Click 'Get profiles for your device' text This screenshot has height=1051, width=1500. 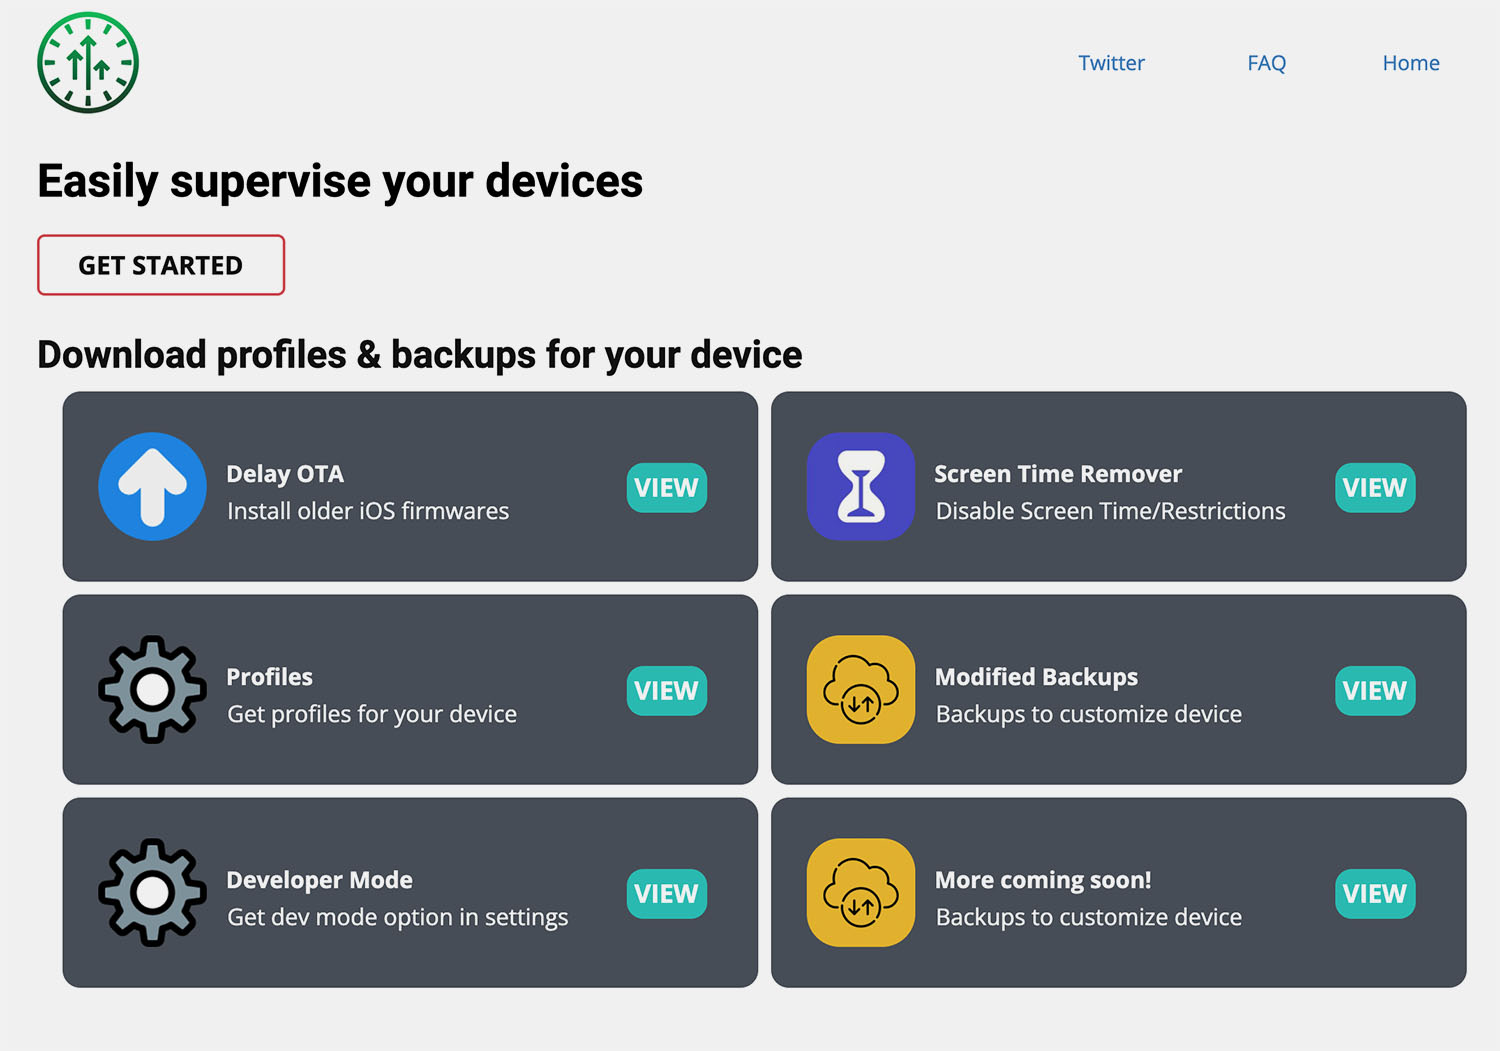click(x=372, y=714)
